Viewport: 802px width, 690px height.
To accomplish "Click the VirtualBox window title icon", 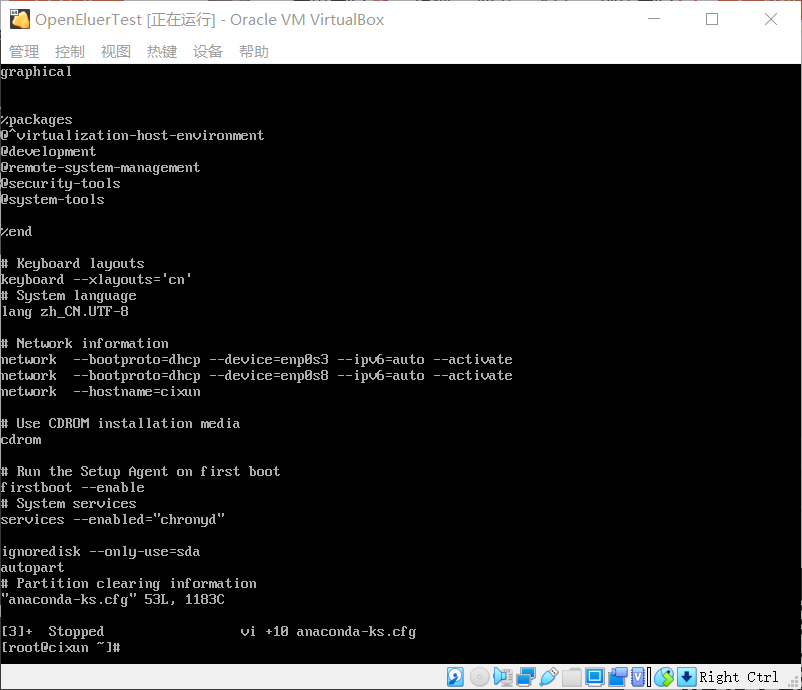I will click(20, 19).
